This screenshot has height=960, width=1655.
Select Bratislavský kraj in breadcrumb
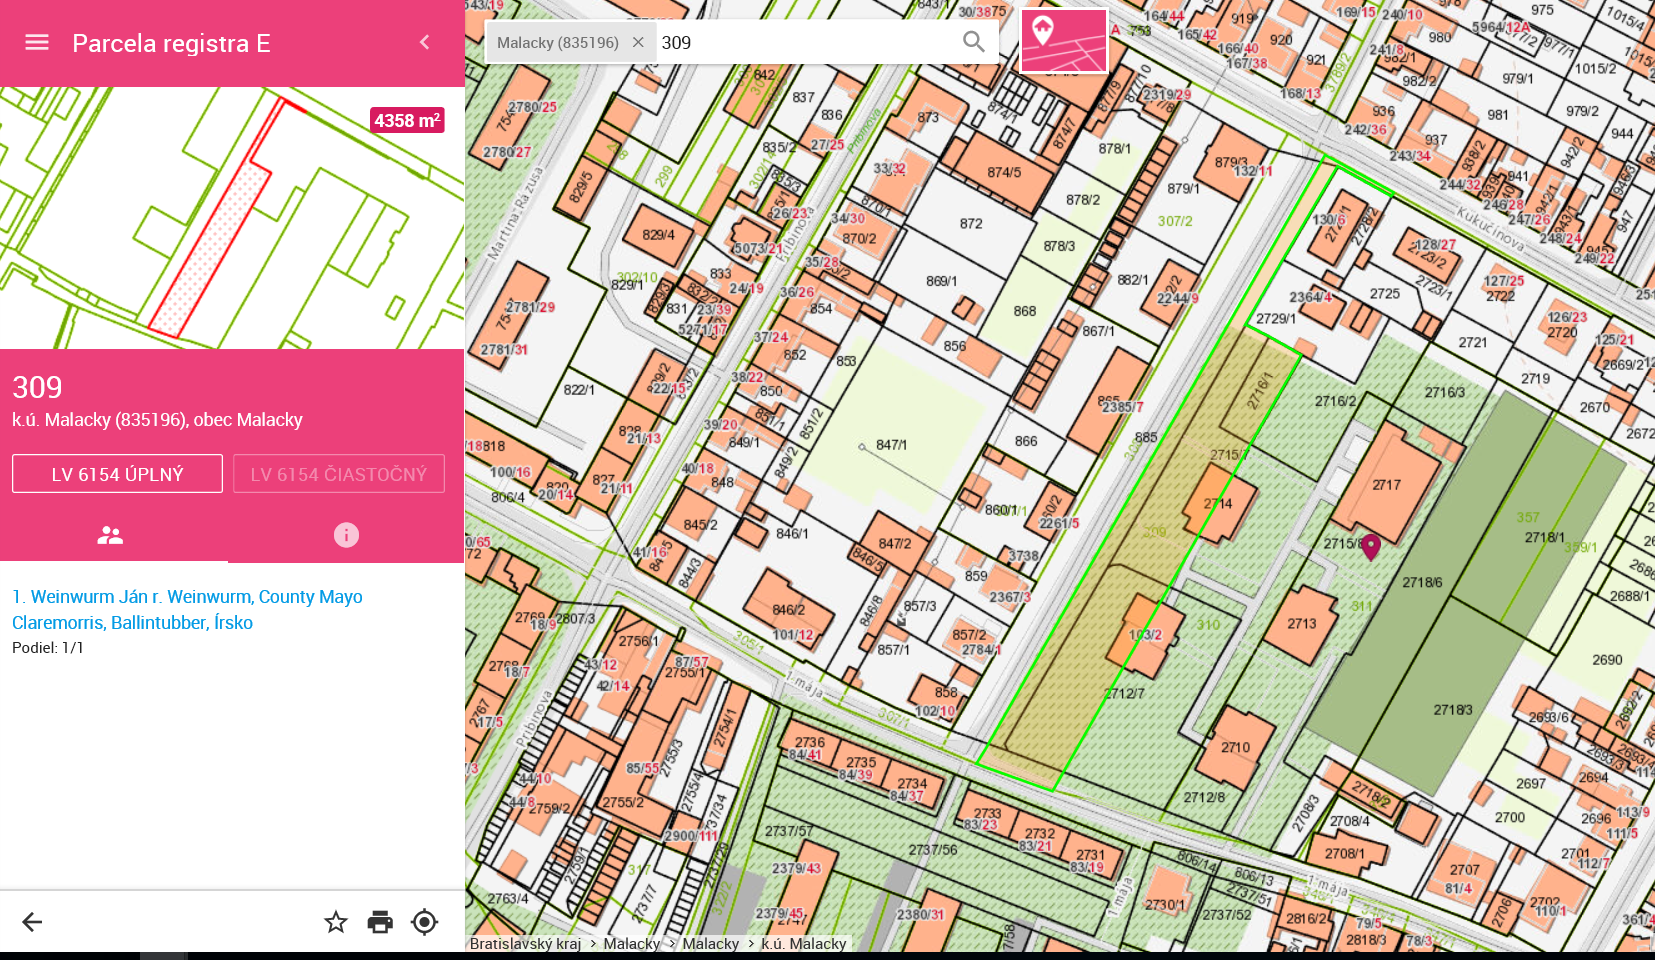tap(525, 943)
